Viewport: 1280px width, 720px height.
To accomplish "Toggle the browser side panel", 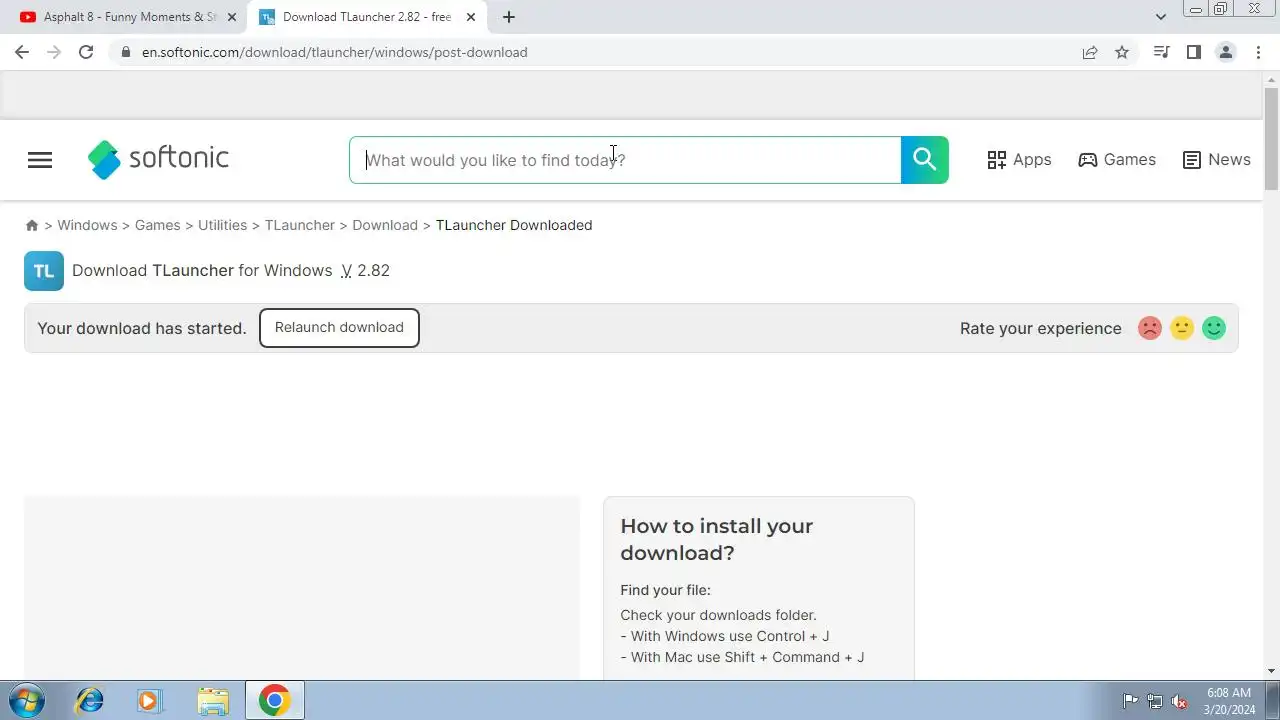I will 1193,52.
